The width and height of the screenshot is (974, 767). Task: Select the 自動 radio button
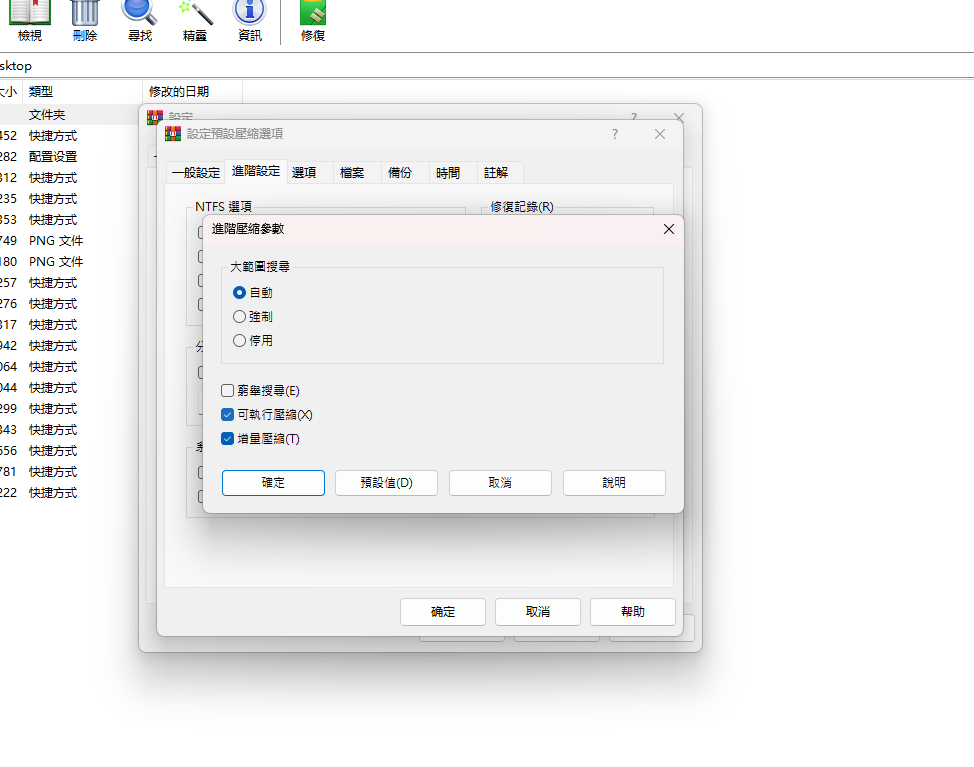pyautogui.click(x=239, y=293)
